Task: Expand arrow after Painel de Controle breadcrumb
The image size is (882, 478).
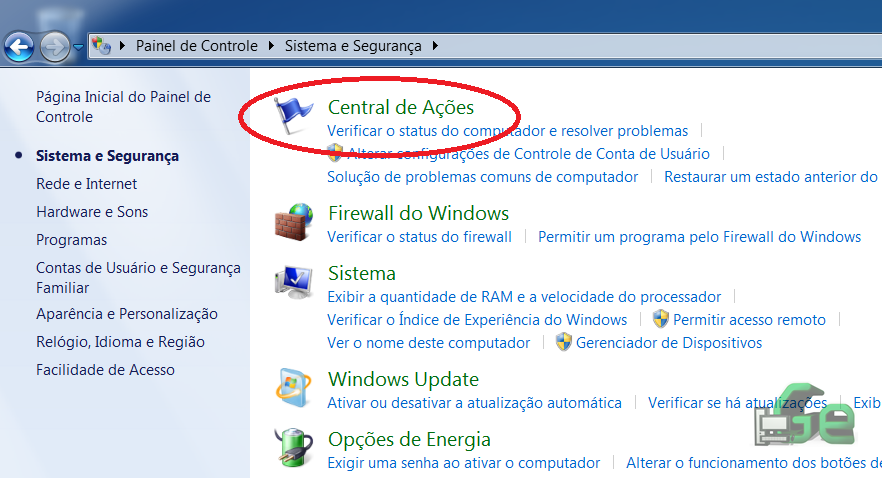Action: [x=271, y=46]
